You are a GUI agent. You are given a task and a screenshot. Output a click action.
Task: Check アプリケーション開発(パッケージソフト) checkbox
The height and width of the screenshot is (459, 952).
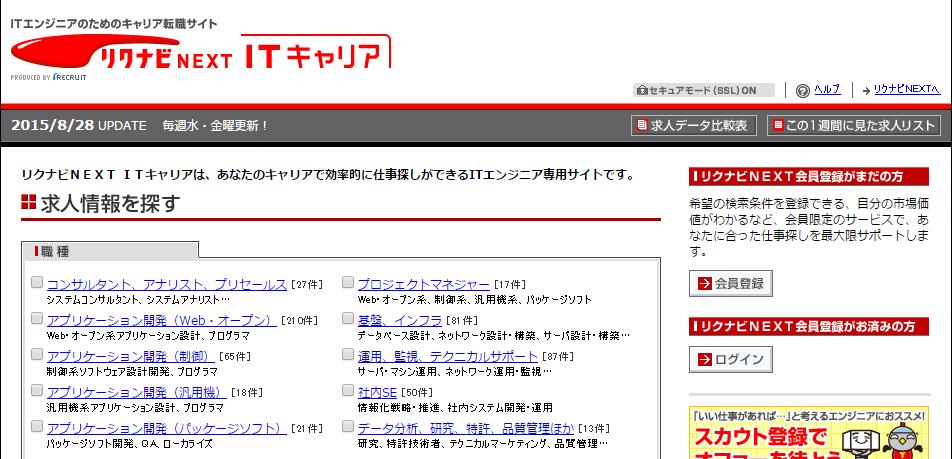[37, 426]
